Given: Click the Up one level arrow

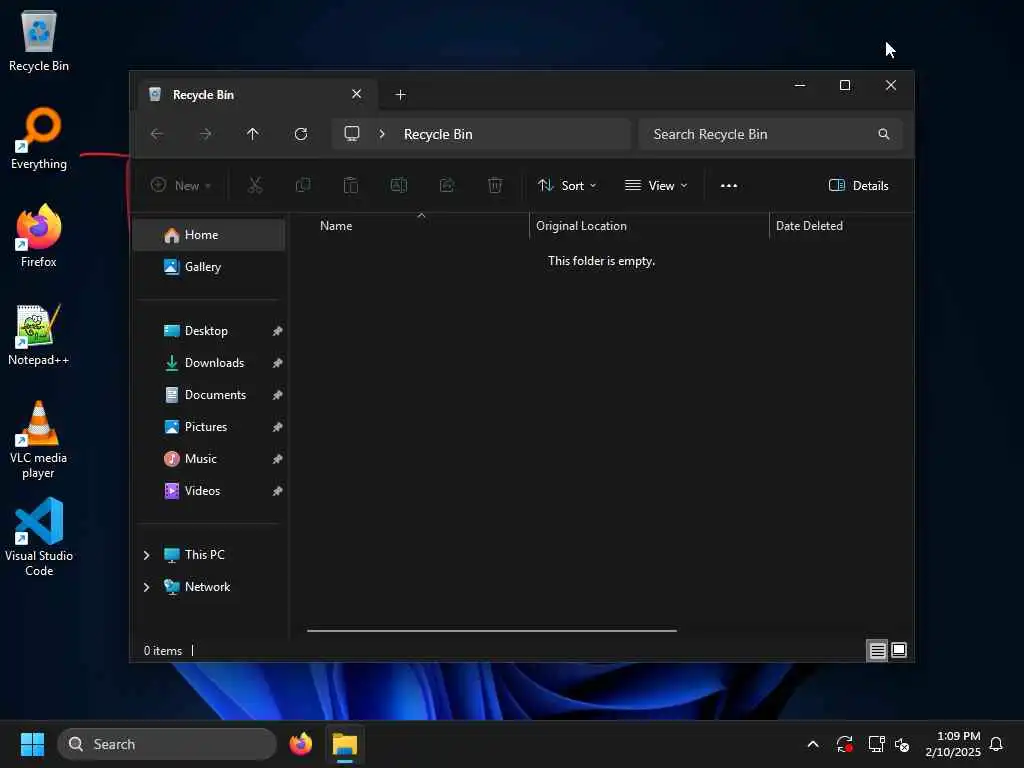Looking at the screenshot, I should [253, 134].
